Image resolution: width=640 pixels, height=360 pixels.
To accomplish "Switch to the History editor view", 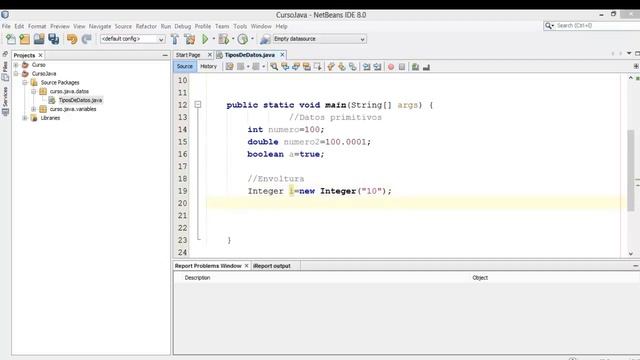I will 209,66.
